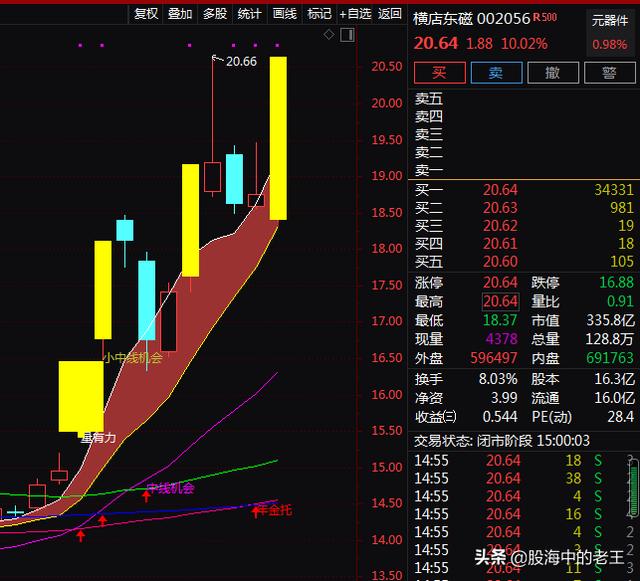The image size is (640, 581).
Task: Select the 画线 drawing tool
Action: click(x=285, y=13)
